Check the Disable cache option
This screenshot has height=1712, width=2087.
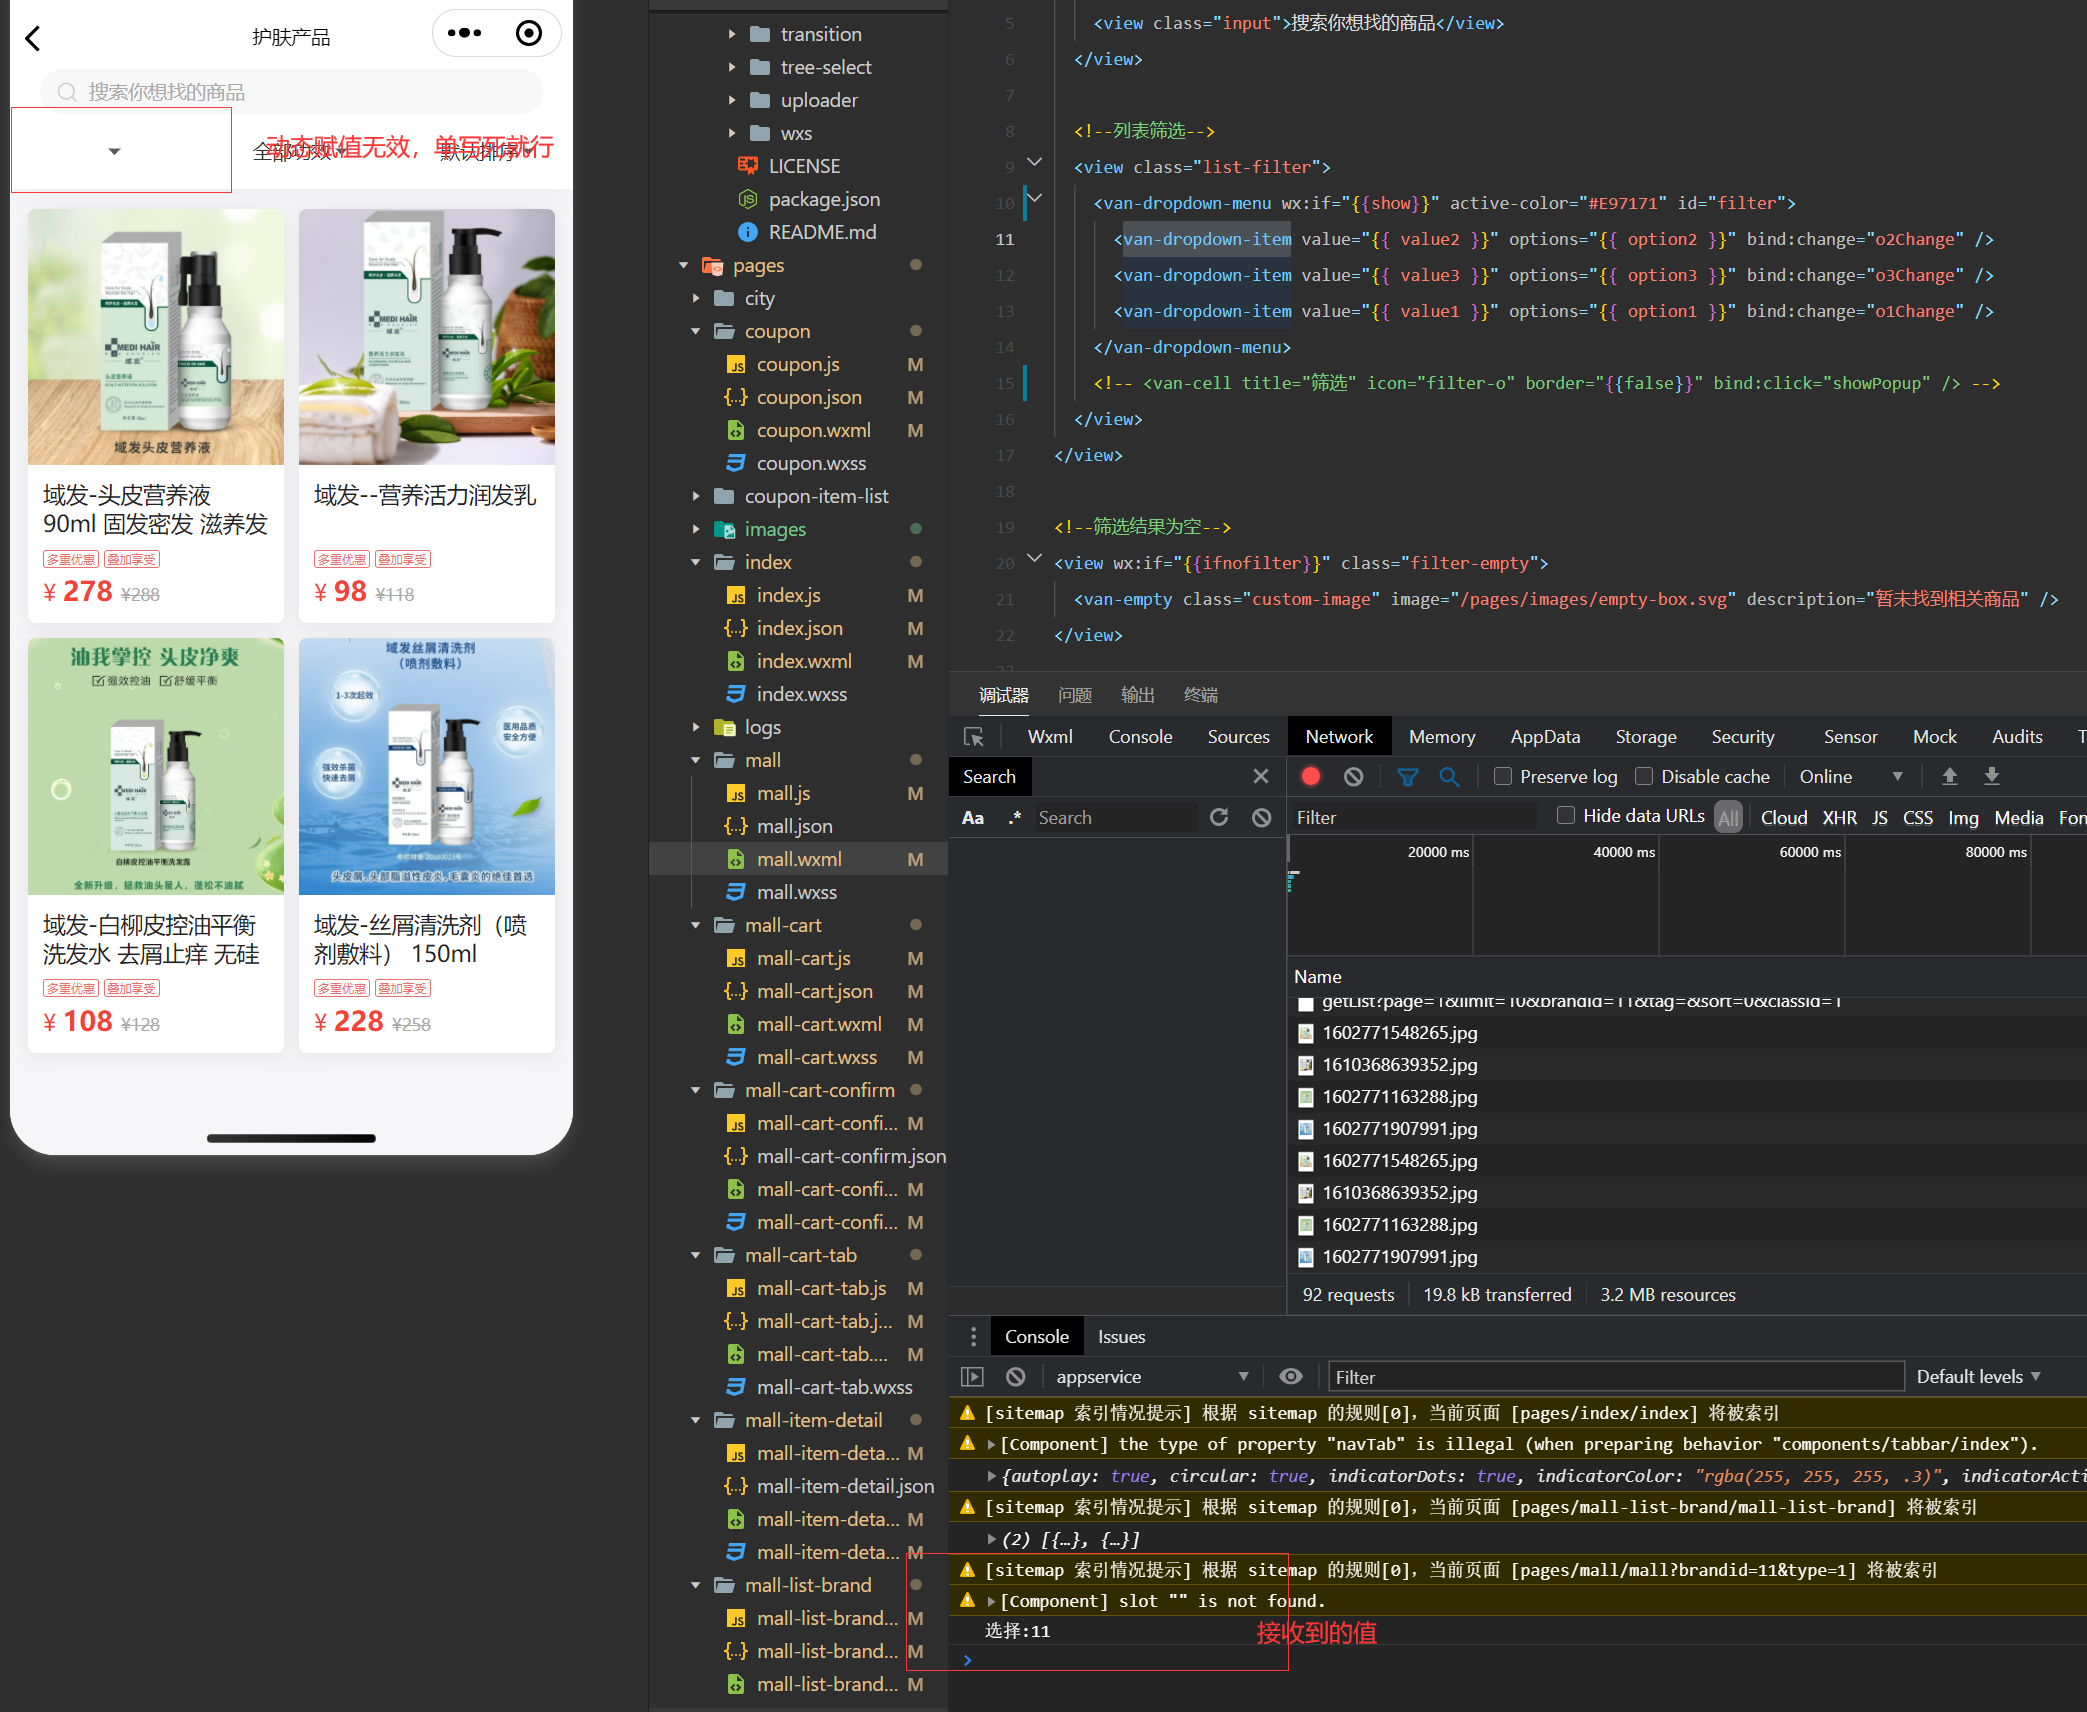(1643, 777)
